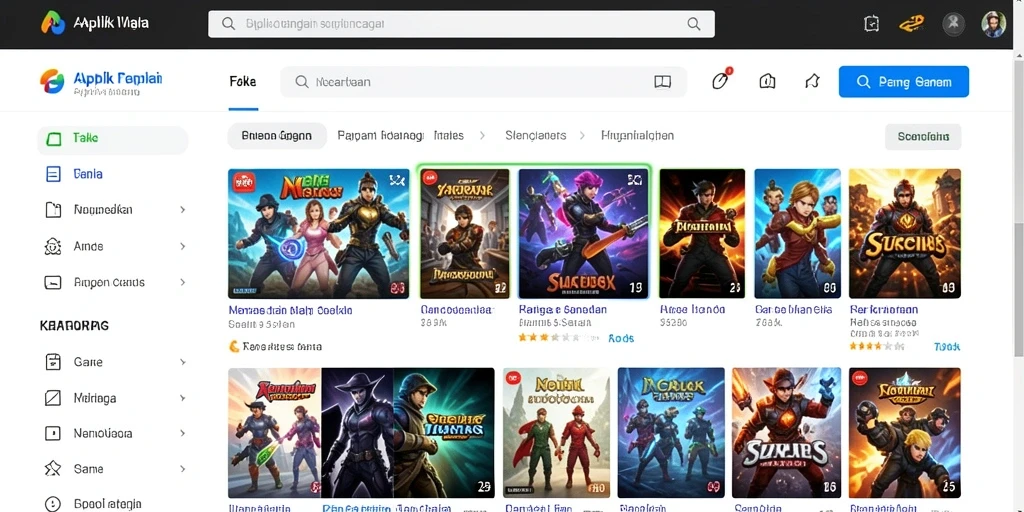Click the star rating under Rerforioman
The height and width of the screenshot is (512, 1024).
(877, 347)
